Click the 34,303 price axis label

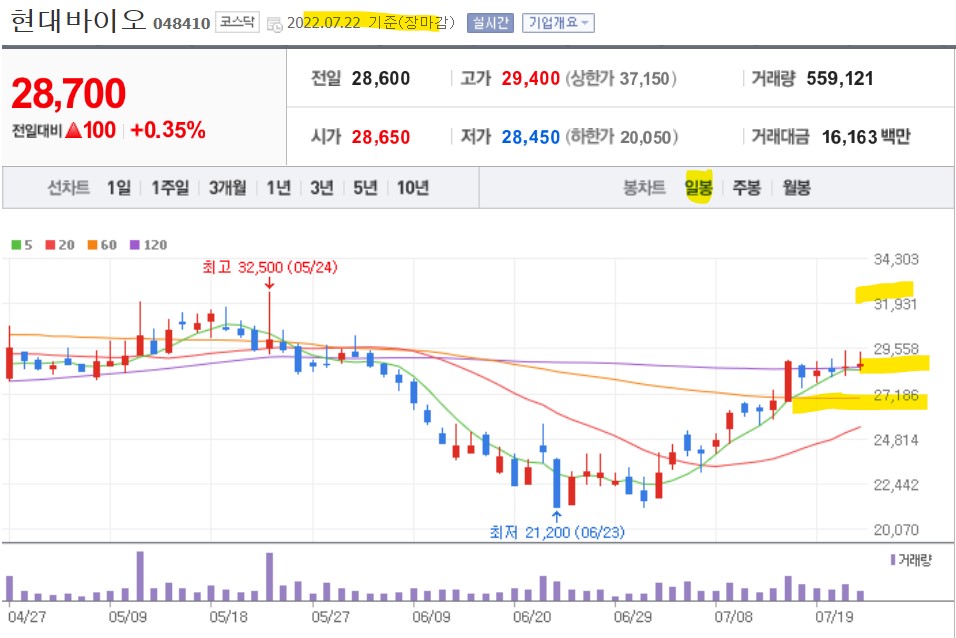896,260
